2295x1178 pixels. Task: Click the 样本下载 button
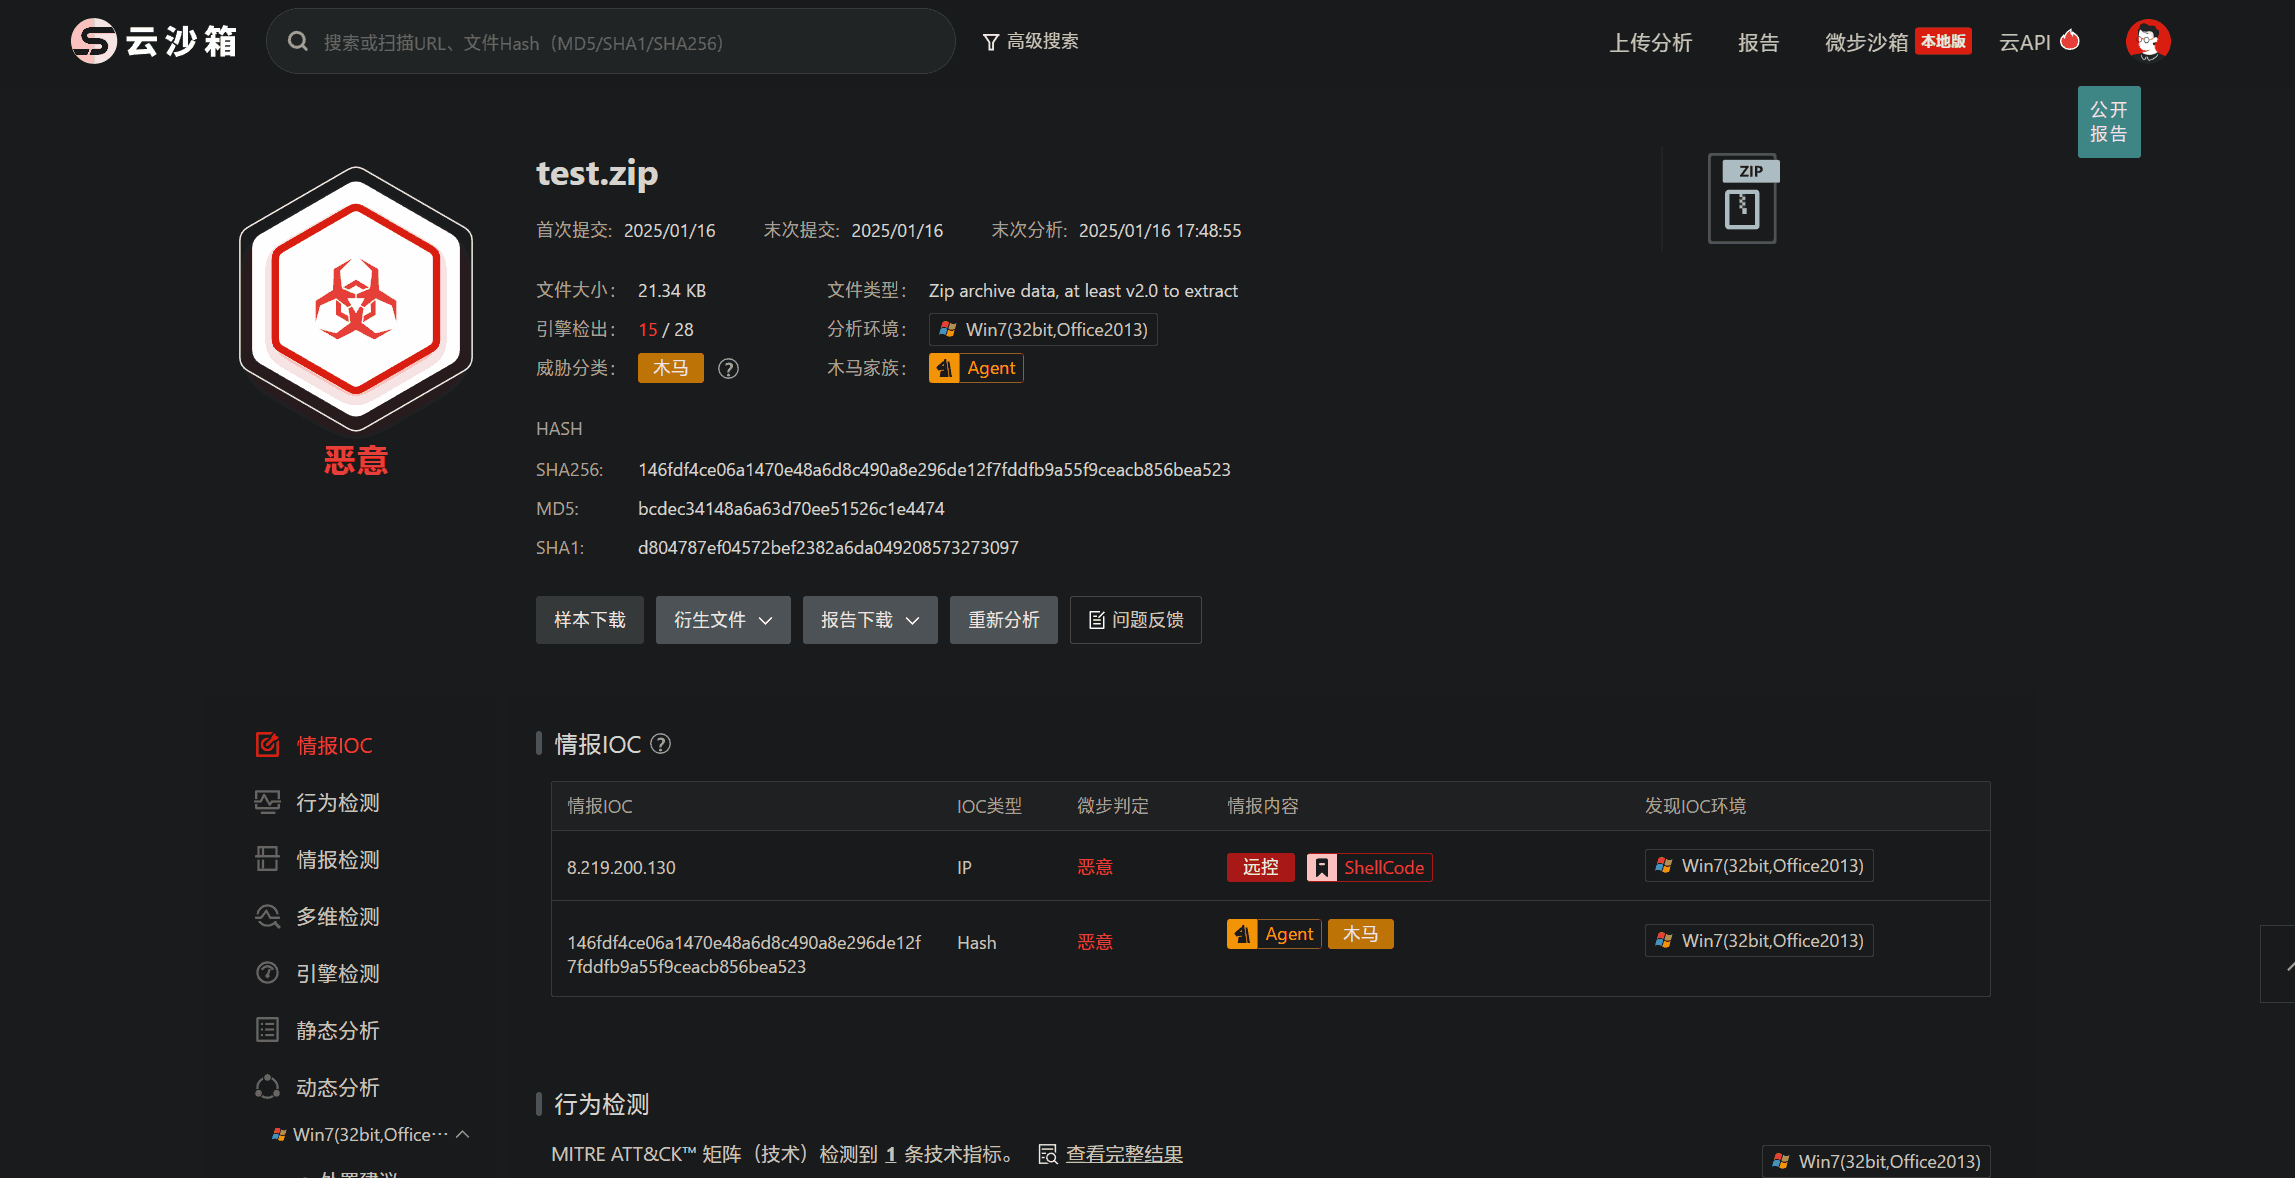589,620
